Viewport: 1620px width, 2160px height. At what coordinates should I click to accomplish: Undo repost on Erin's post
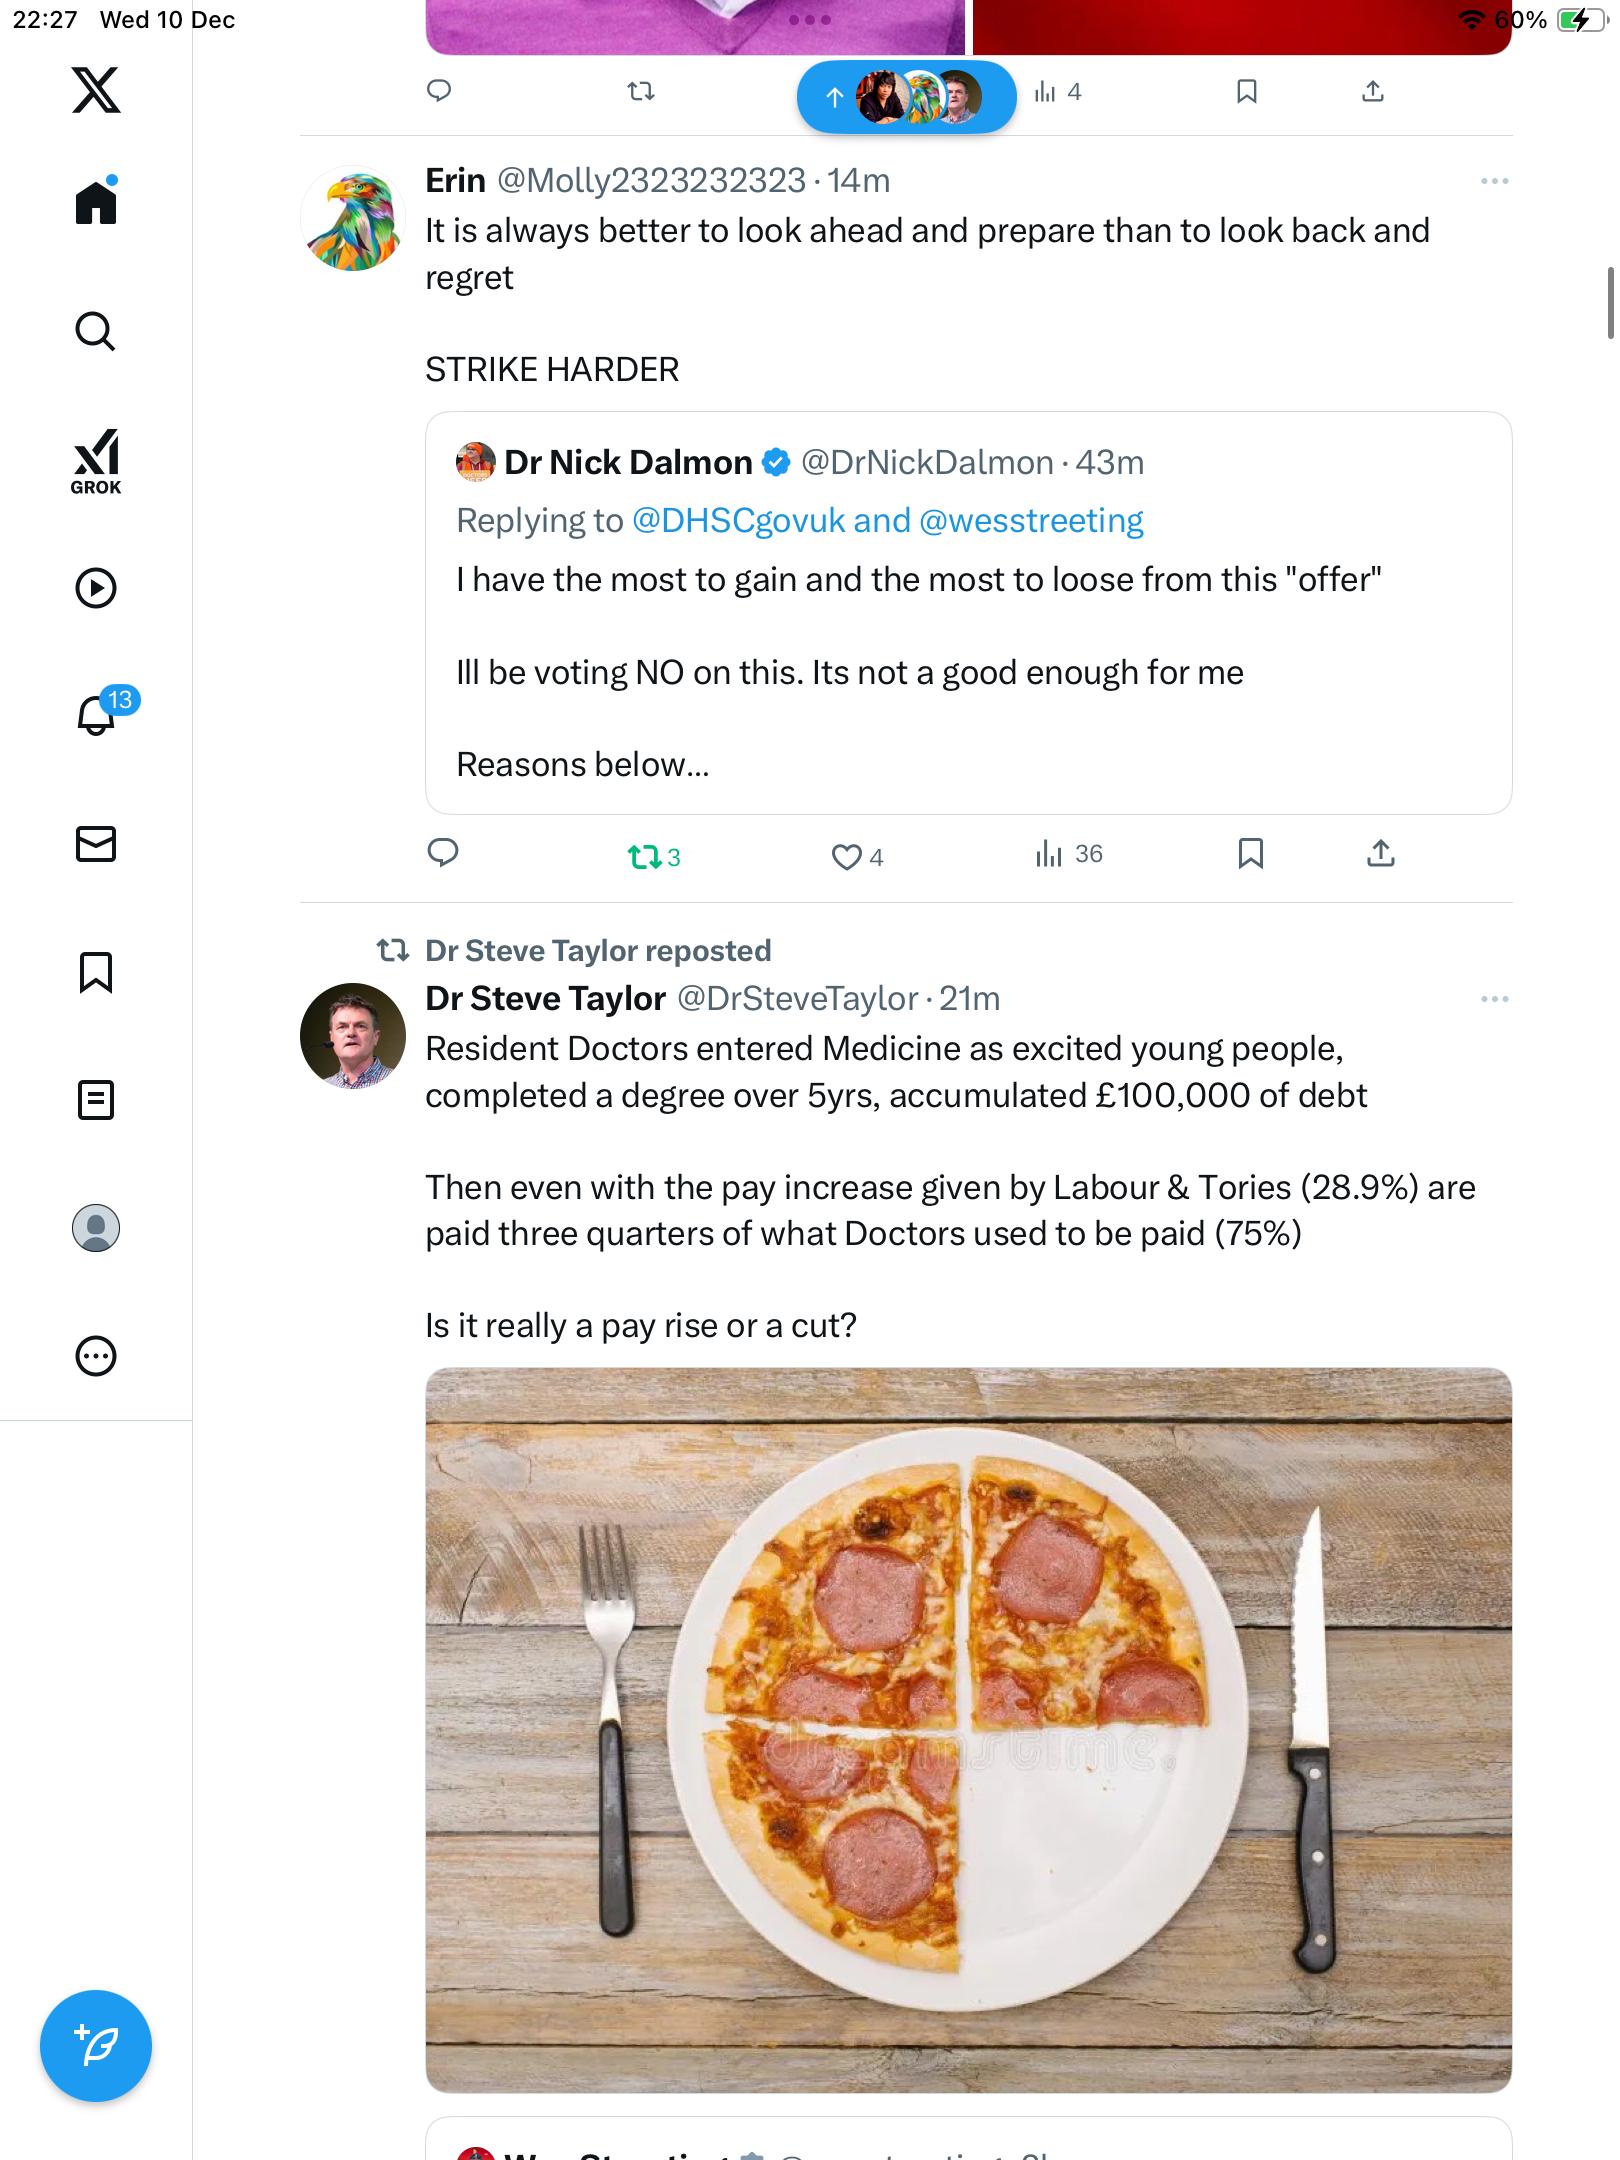[644, 857]
